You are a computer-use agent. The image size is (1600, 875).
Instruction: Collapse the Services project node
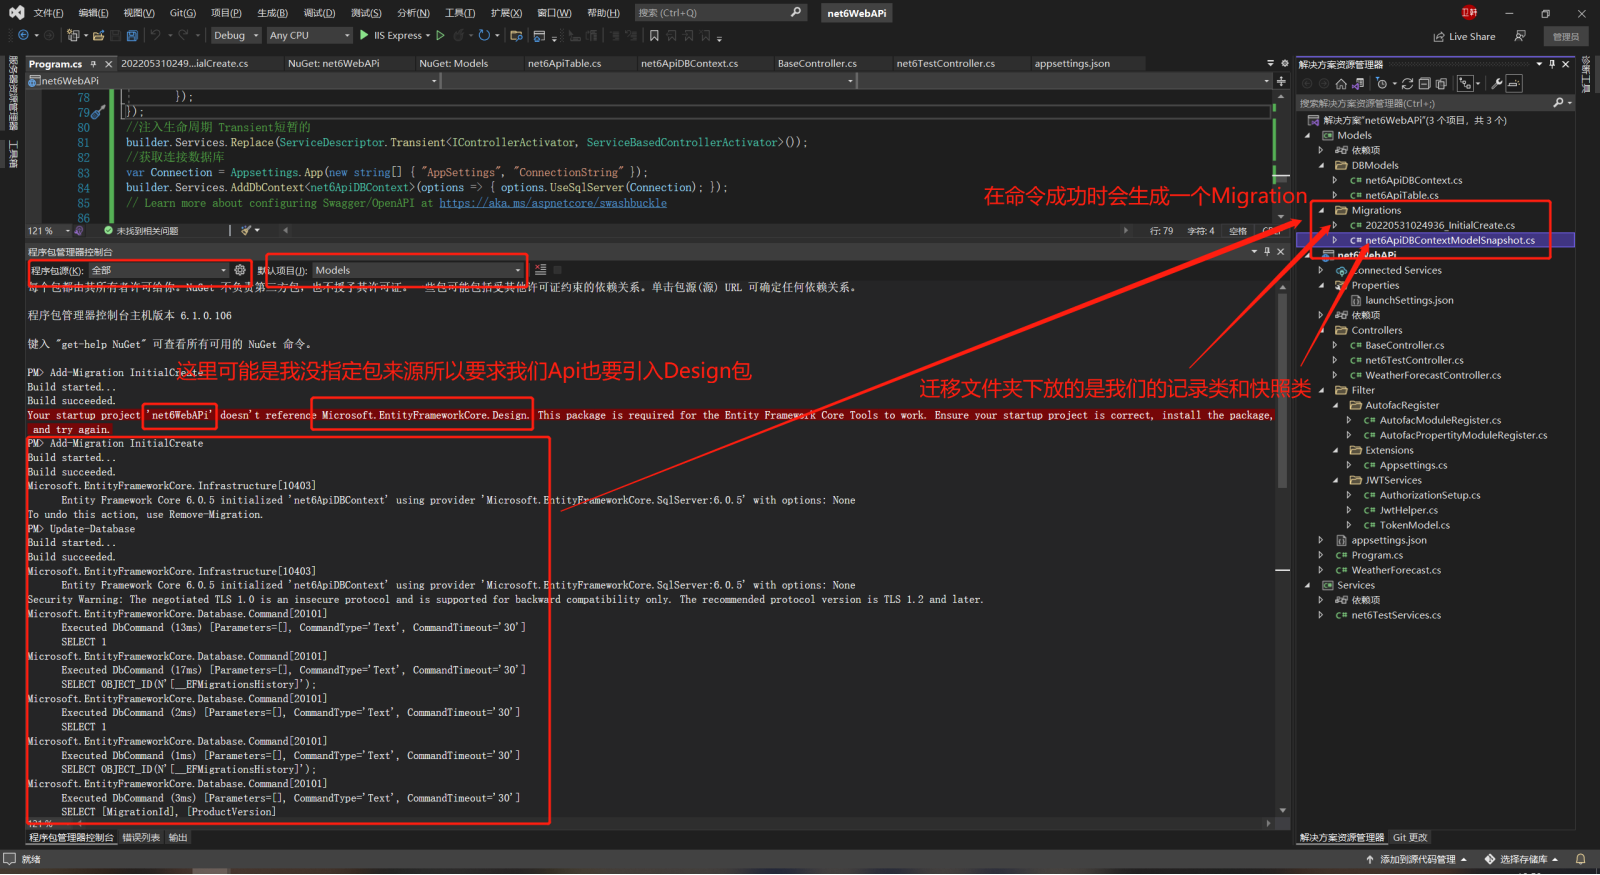(x=1308, y=586)
